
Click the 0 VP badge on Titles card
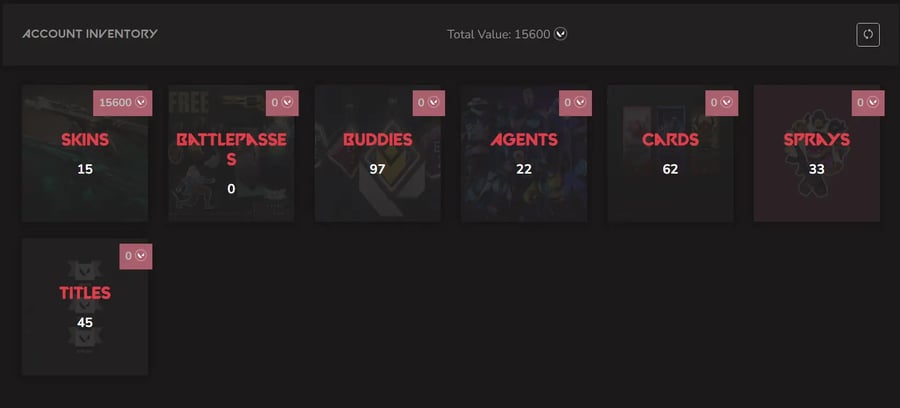[135, 257]
